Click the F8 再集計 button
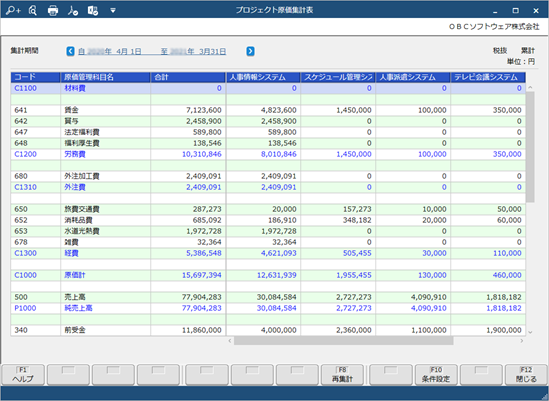The width and height of the screenshot is (549, 401). (x=342, y=375)
